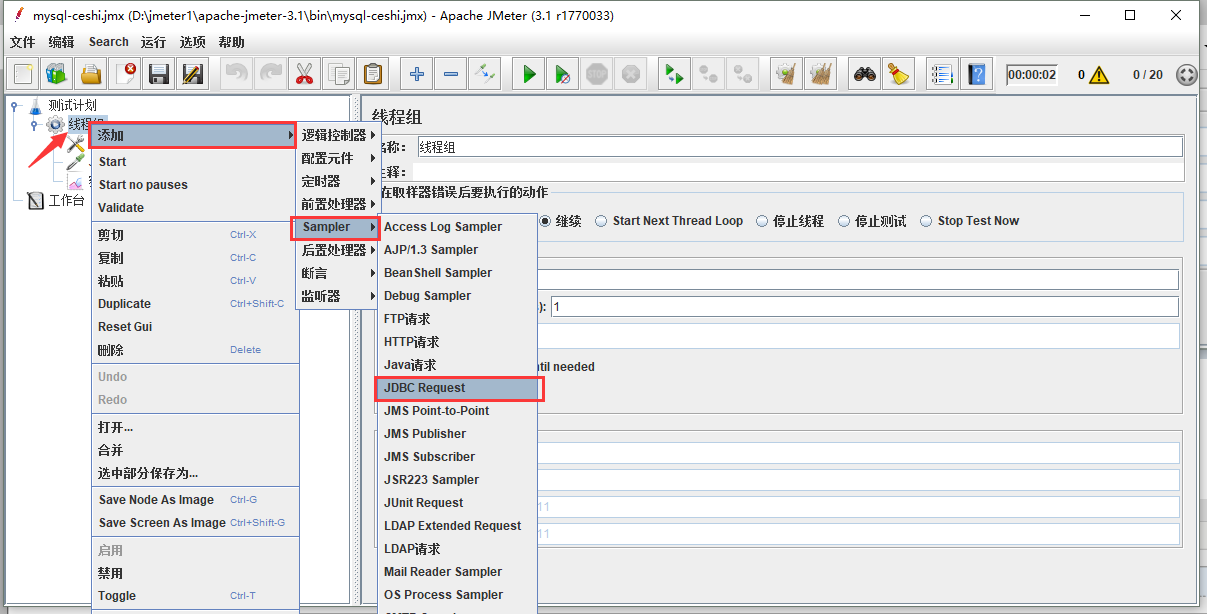This screenshot has height=614, width=1207.
Task: Choose BeanShell Sampler entry
Action: [x=457, y=273]
